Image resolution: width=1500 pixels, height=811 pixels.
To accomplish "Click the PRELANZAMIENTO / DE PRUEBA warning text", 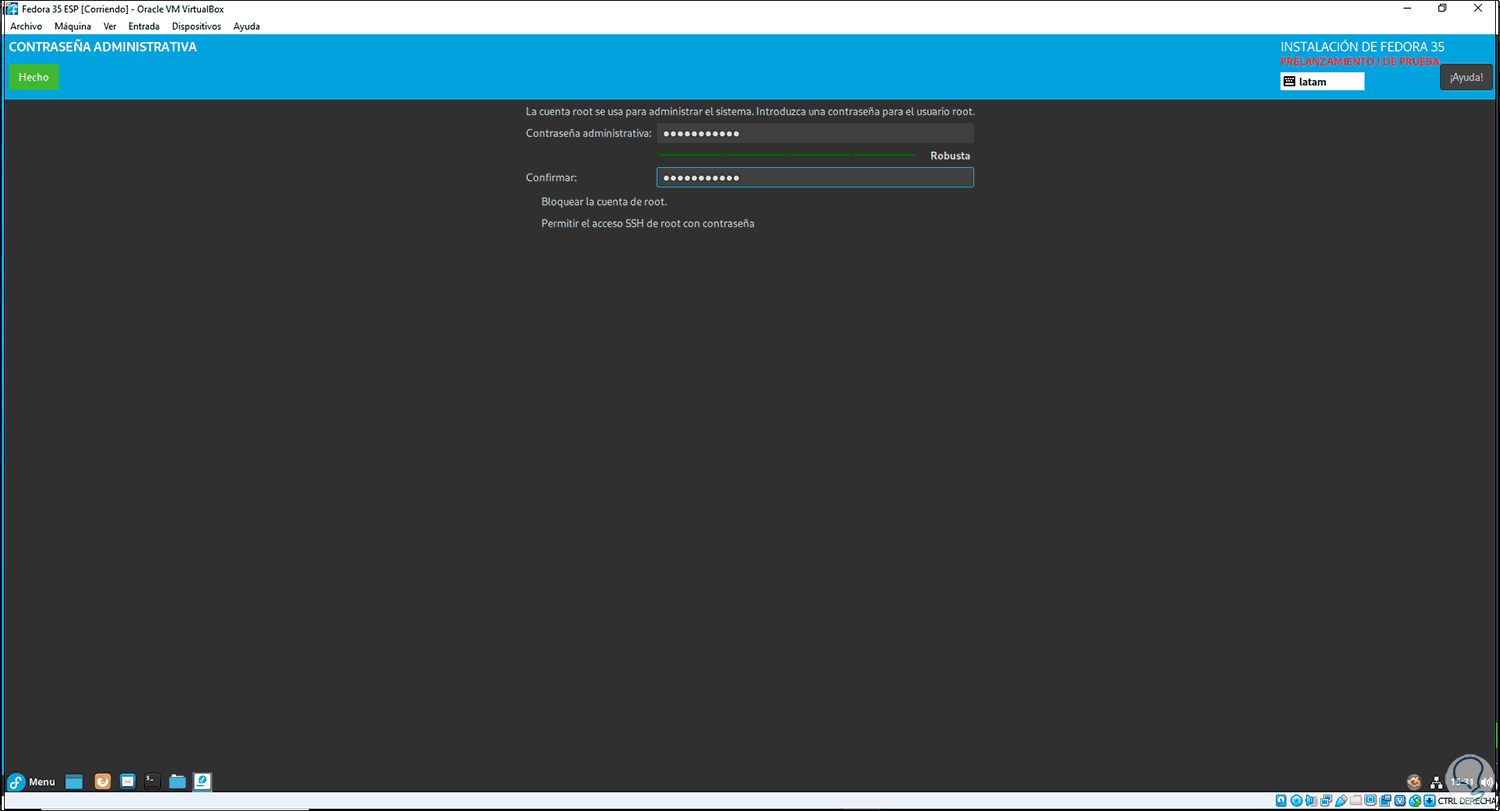I will tap(1360, 61).
